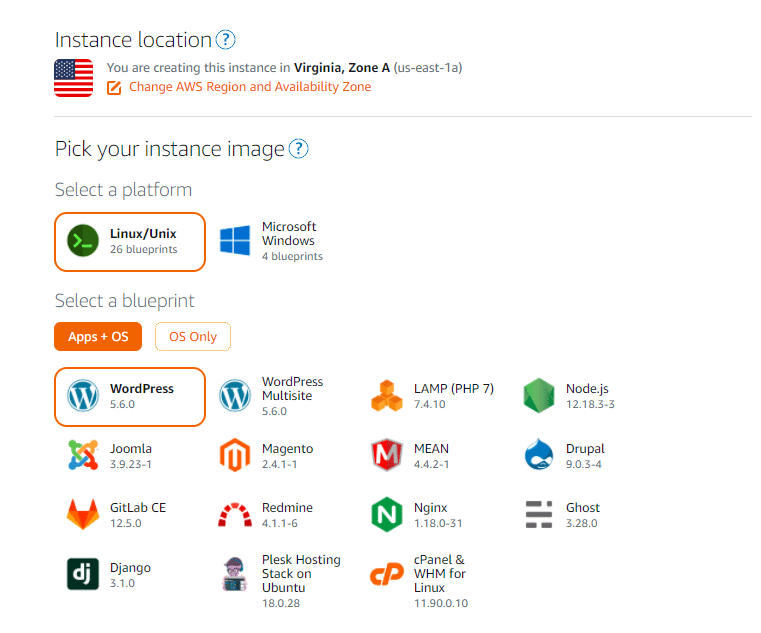The width and height of the screenshot is (761, 633).
Task: Click the Nginx name text
Action: [x=430, y=508]
